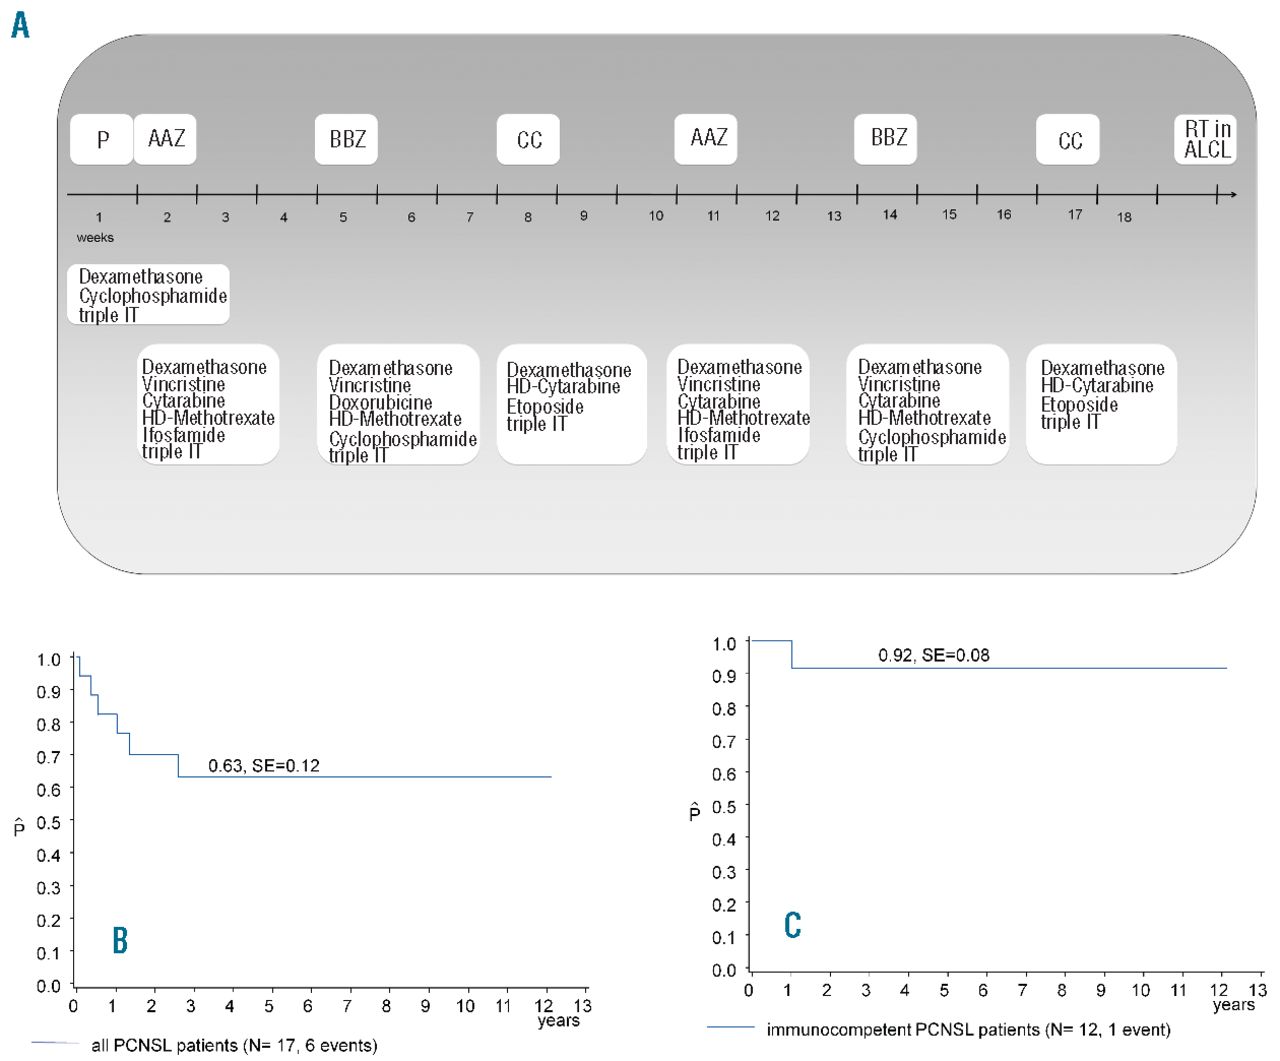Click the AAZ box above week 2
Viewport: 1280px width, 1061px height.
[x=166, y=139]
